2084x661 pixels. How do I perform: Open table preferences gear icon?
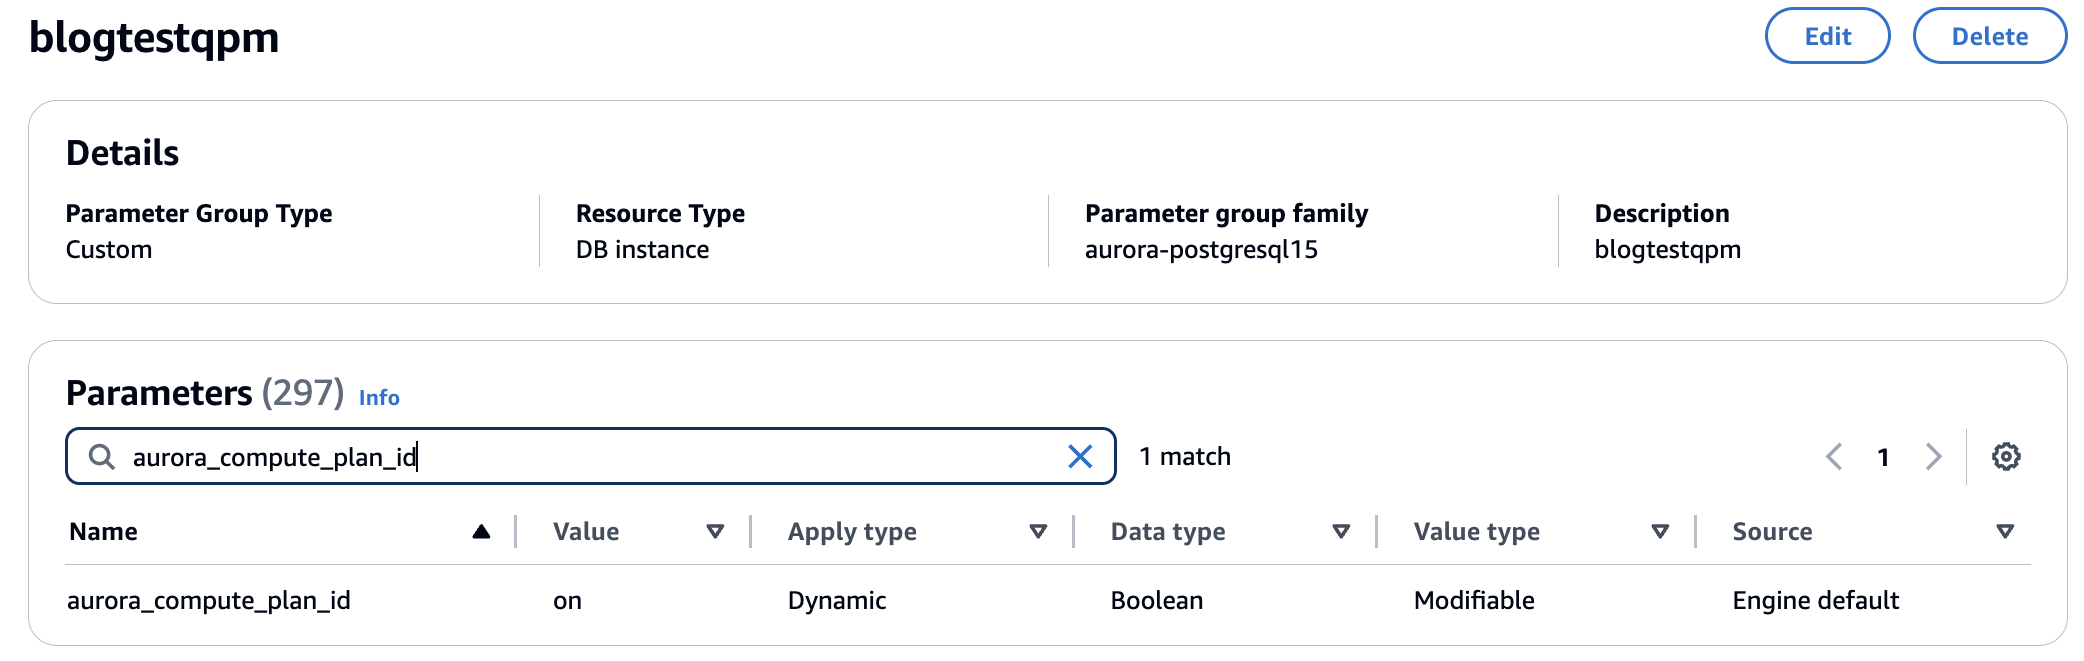[x=2005, y=457]
